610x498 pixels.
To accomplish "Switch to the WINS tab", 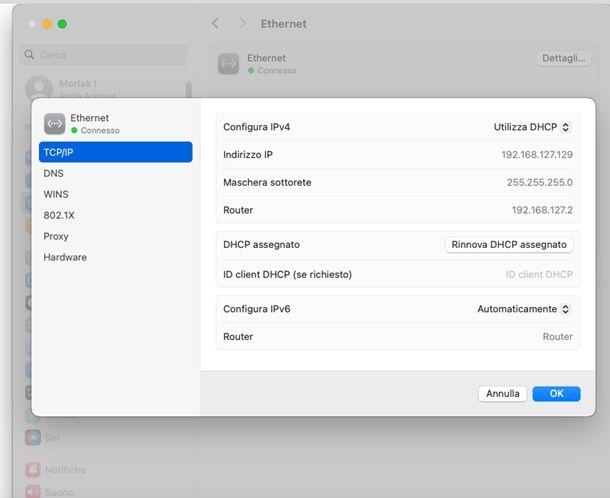I will pyautogui.click(x=56, y=194).
